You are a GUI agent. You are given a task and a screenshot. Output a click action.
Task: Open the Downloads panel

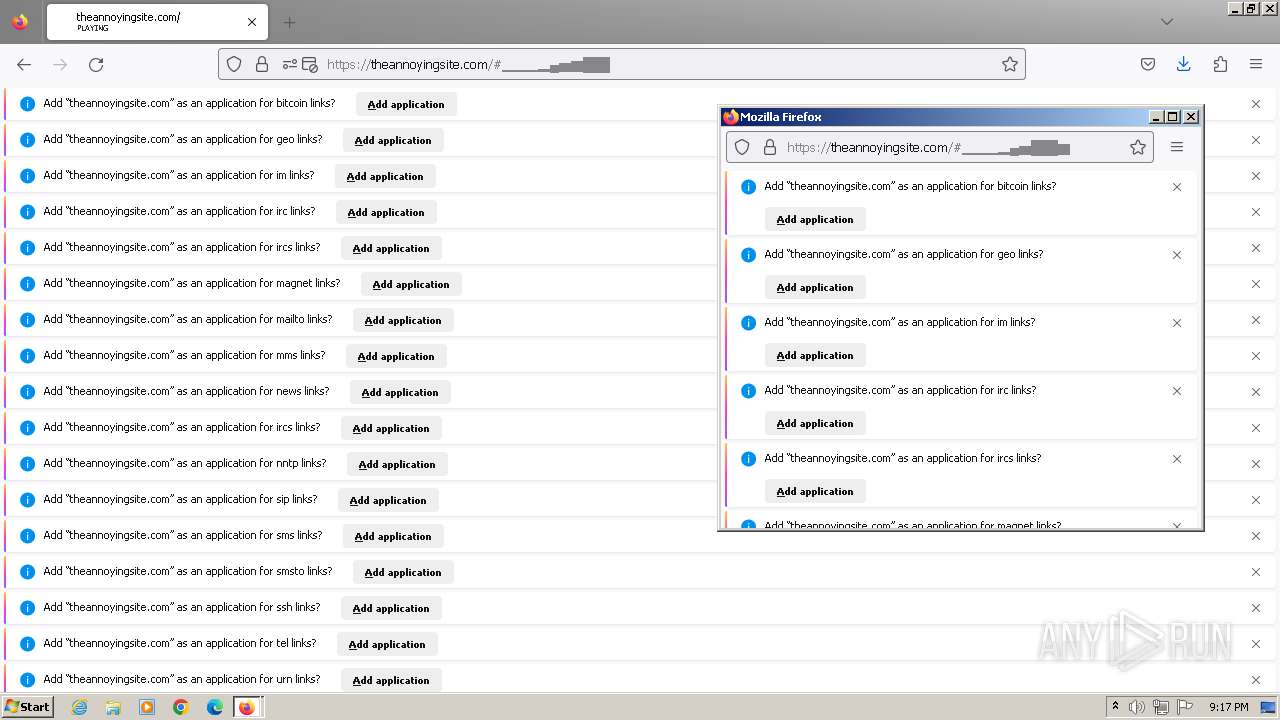coord(1184,64)
